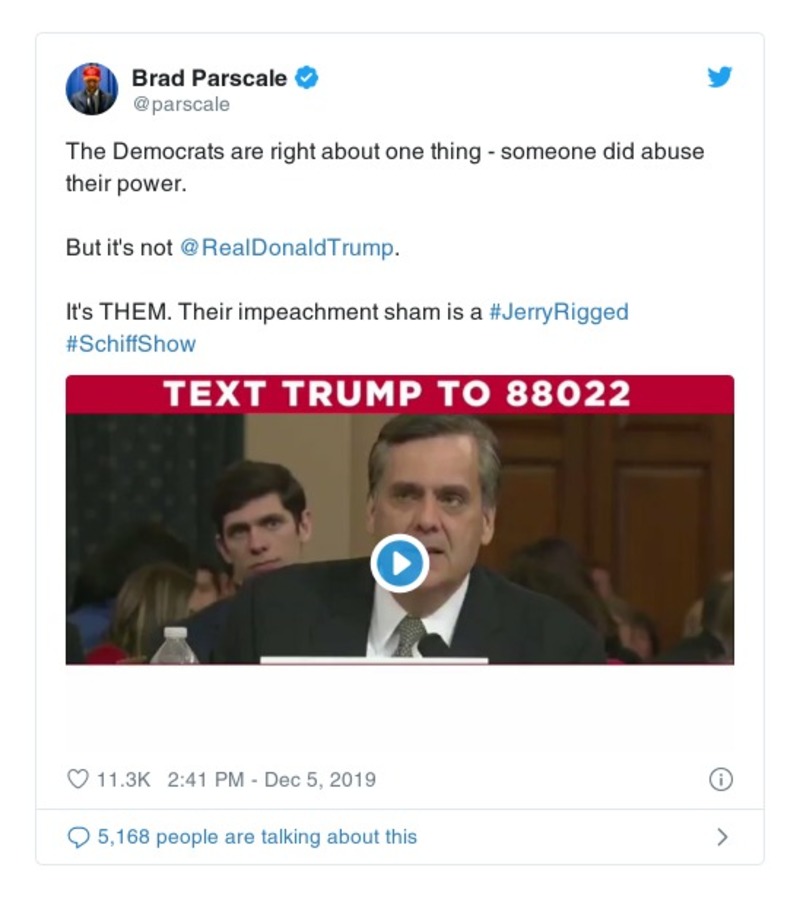Click the 'TEXT TRUMP TO 88022' banner
The height and width of the screenshot is (899, 800).
coord(399,394)
